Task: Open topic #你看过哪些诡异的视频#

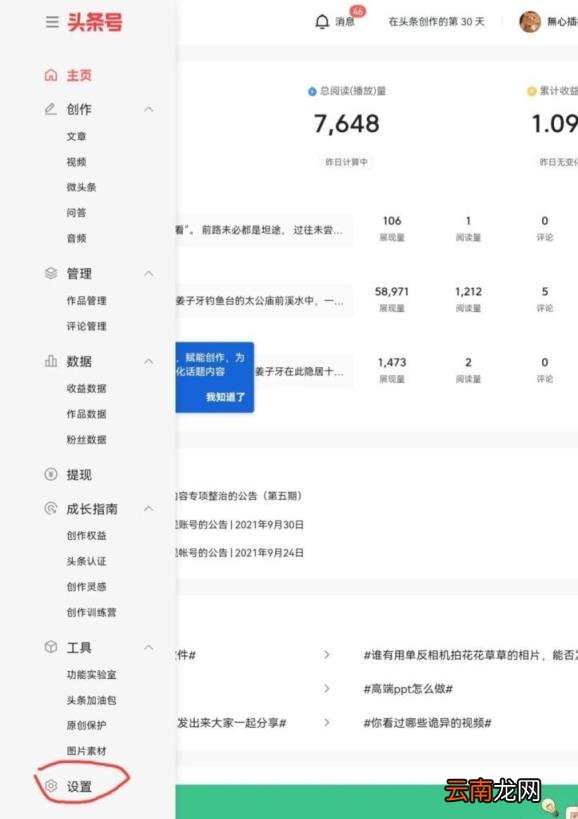Action: [427, 723]
